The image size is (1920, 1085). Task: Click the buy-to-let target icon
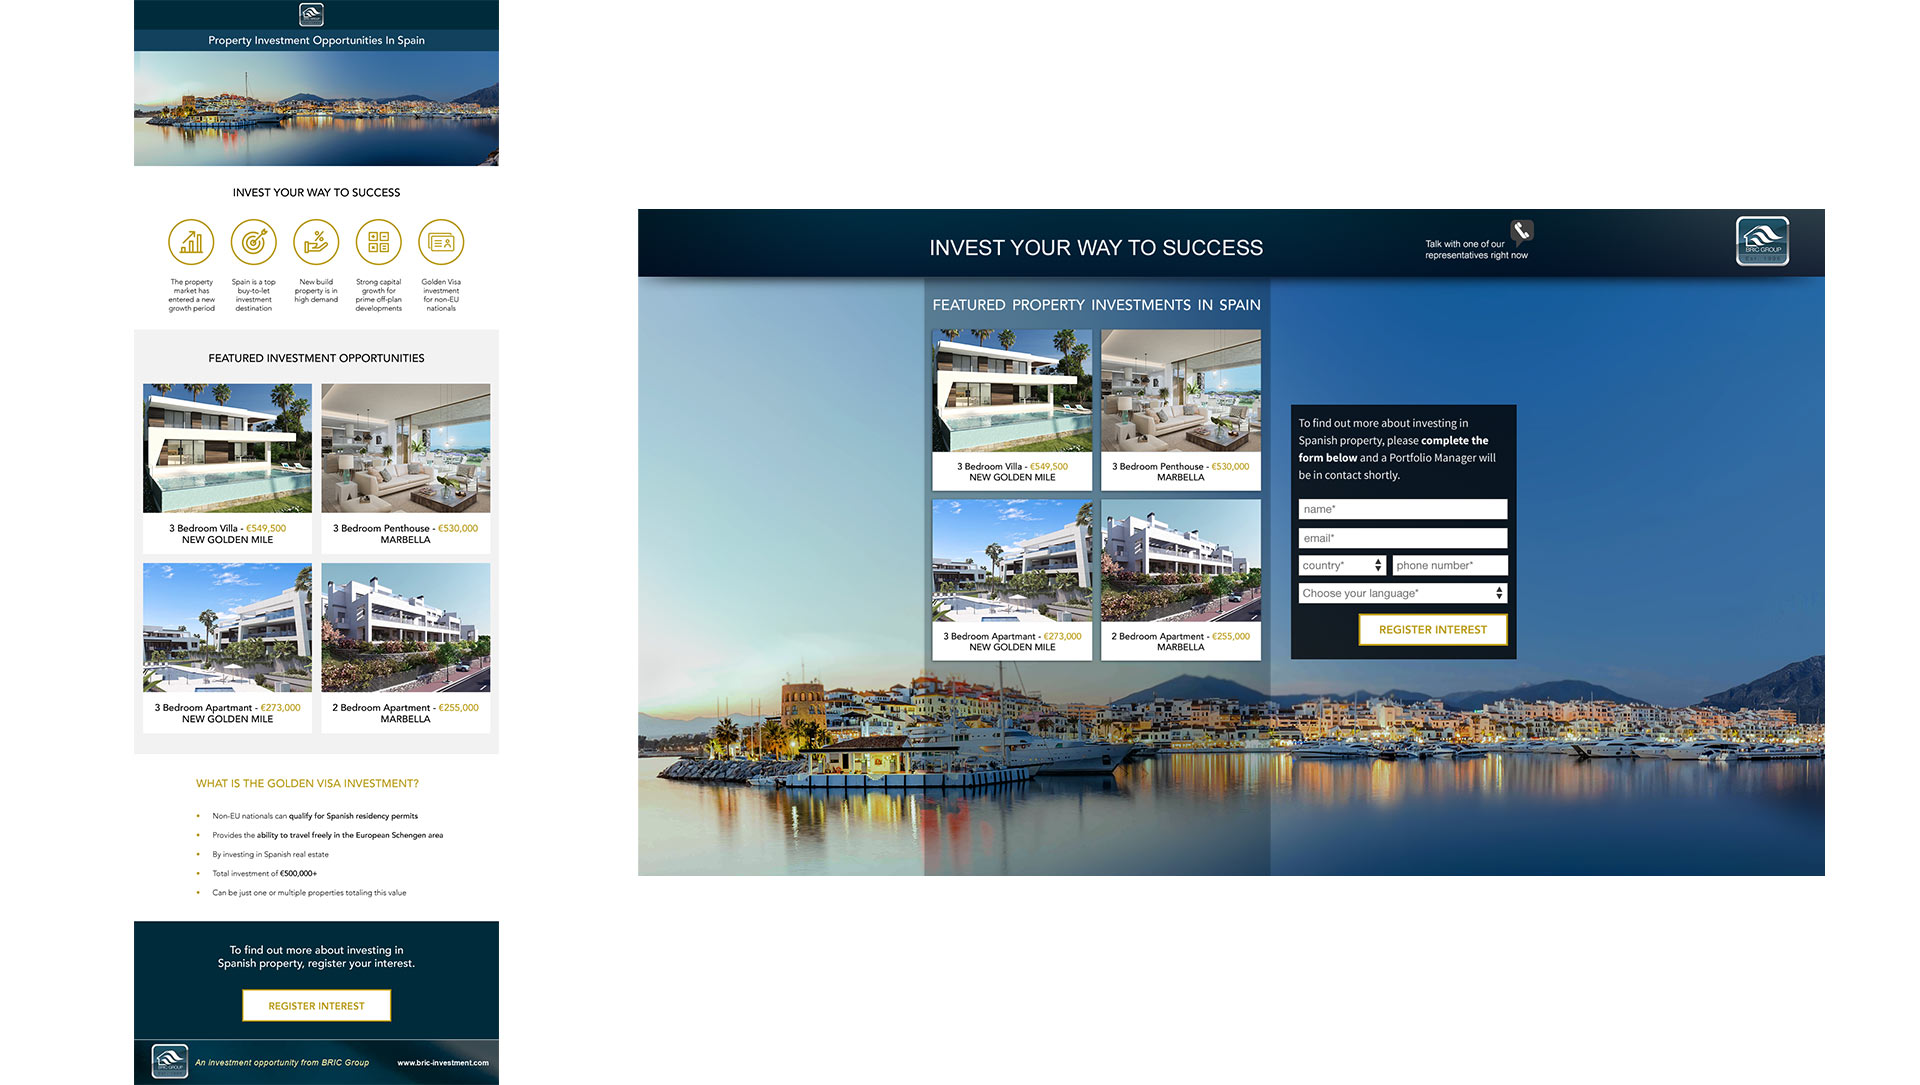(254, 242)
